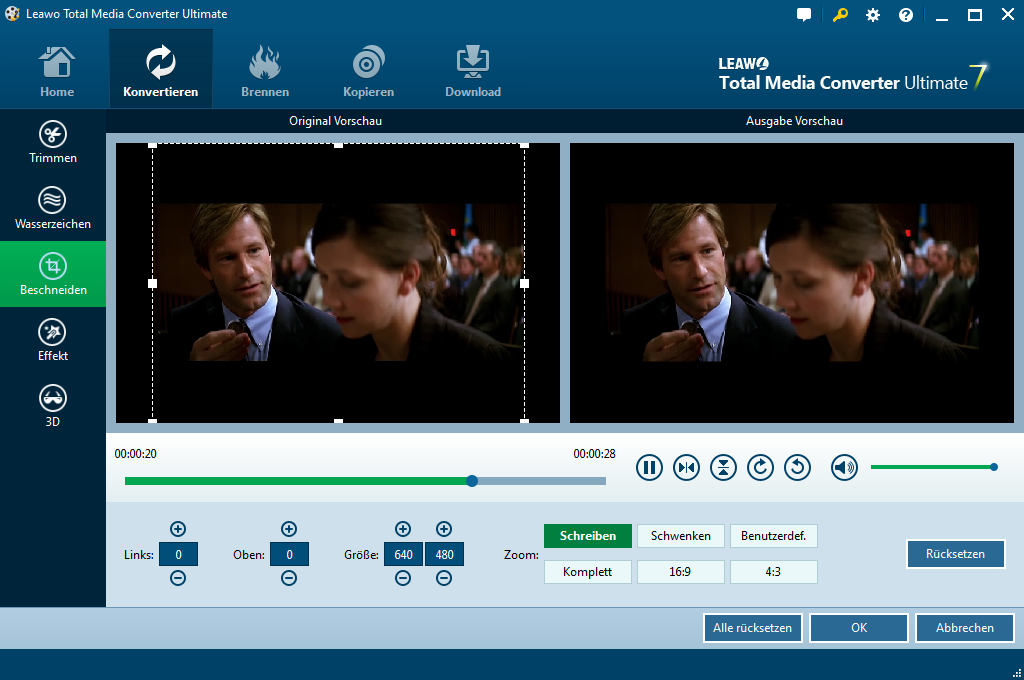Open the Brennen module
Screen dimensions: 1024x680
click(264, 71)
